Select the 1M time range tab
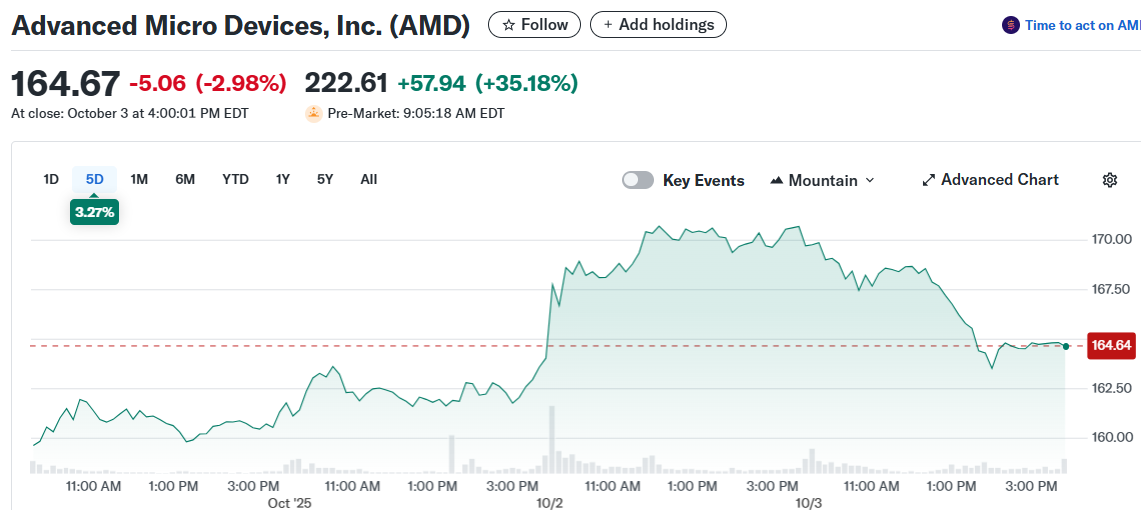This screenshot has height=510, width=1141. [139, 179]
